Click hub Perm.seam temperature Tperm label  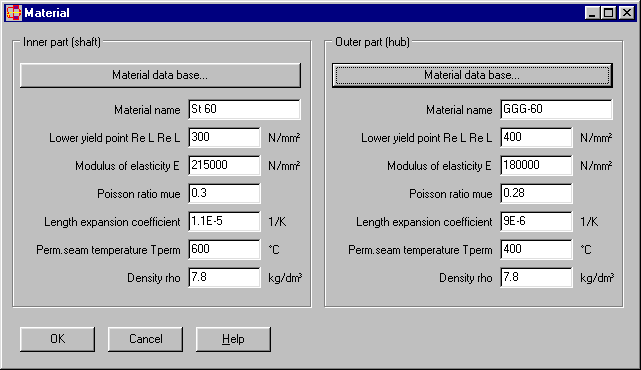pos(420,250)
